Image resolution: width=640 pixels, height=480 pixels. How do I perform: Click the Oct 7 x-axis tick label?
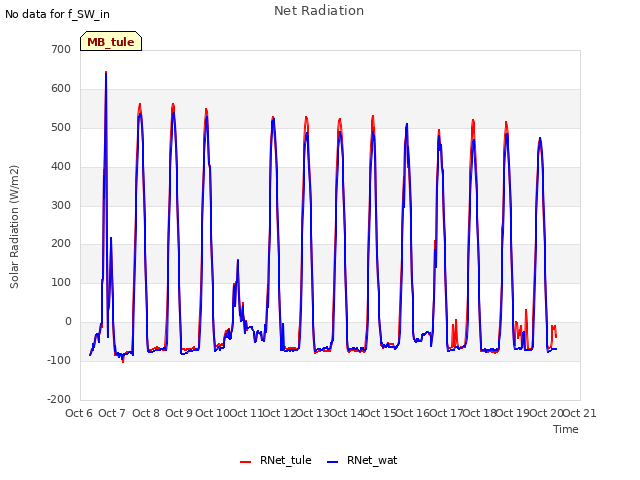[112, 413]
